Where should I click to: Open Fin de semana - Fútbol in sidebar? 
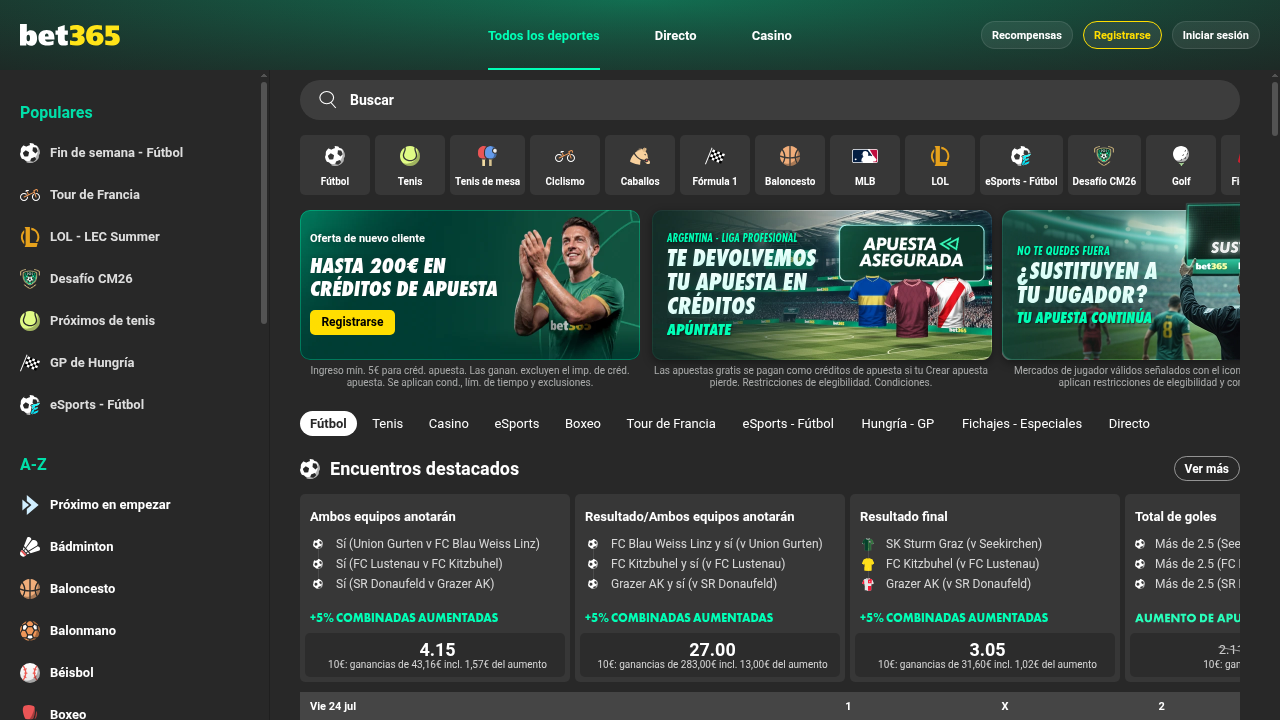click(130, 153)
